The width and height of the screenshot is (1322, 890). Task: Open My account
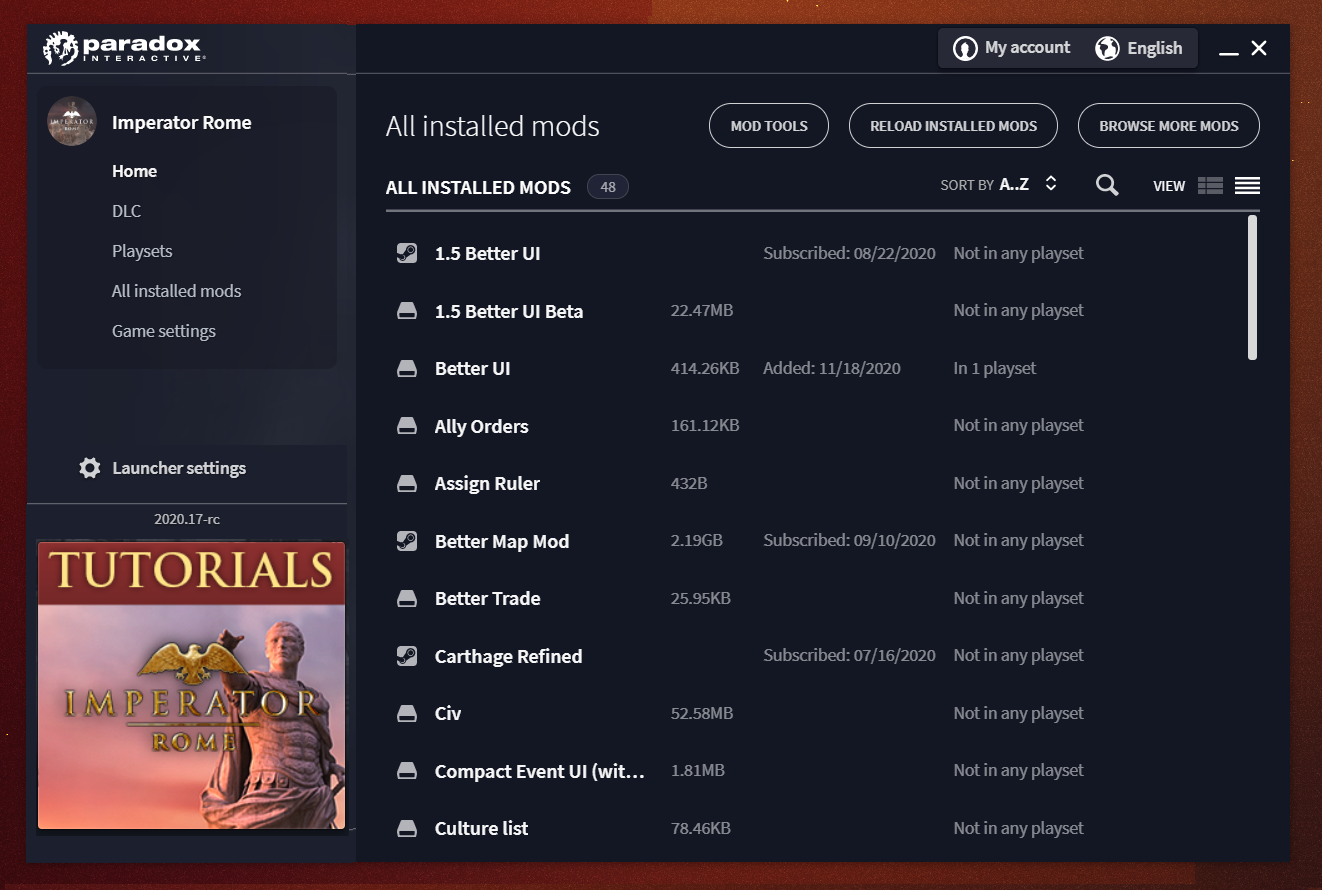pyautogui.click(x=1011, y=48)
